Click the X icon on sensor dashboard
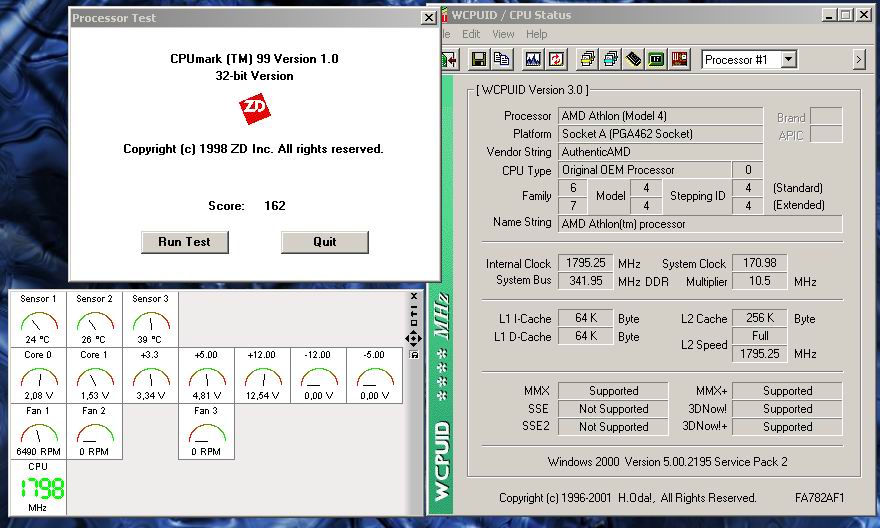 coord(414,296)
